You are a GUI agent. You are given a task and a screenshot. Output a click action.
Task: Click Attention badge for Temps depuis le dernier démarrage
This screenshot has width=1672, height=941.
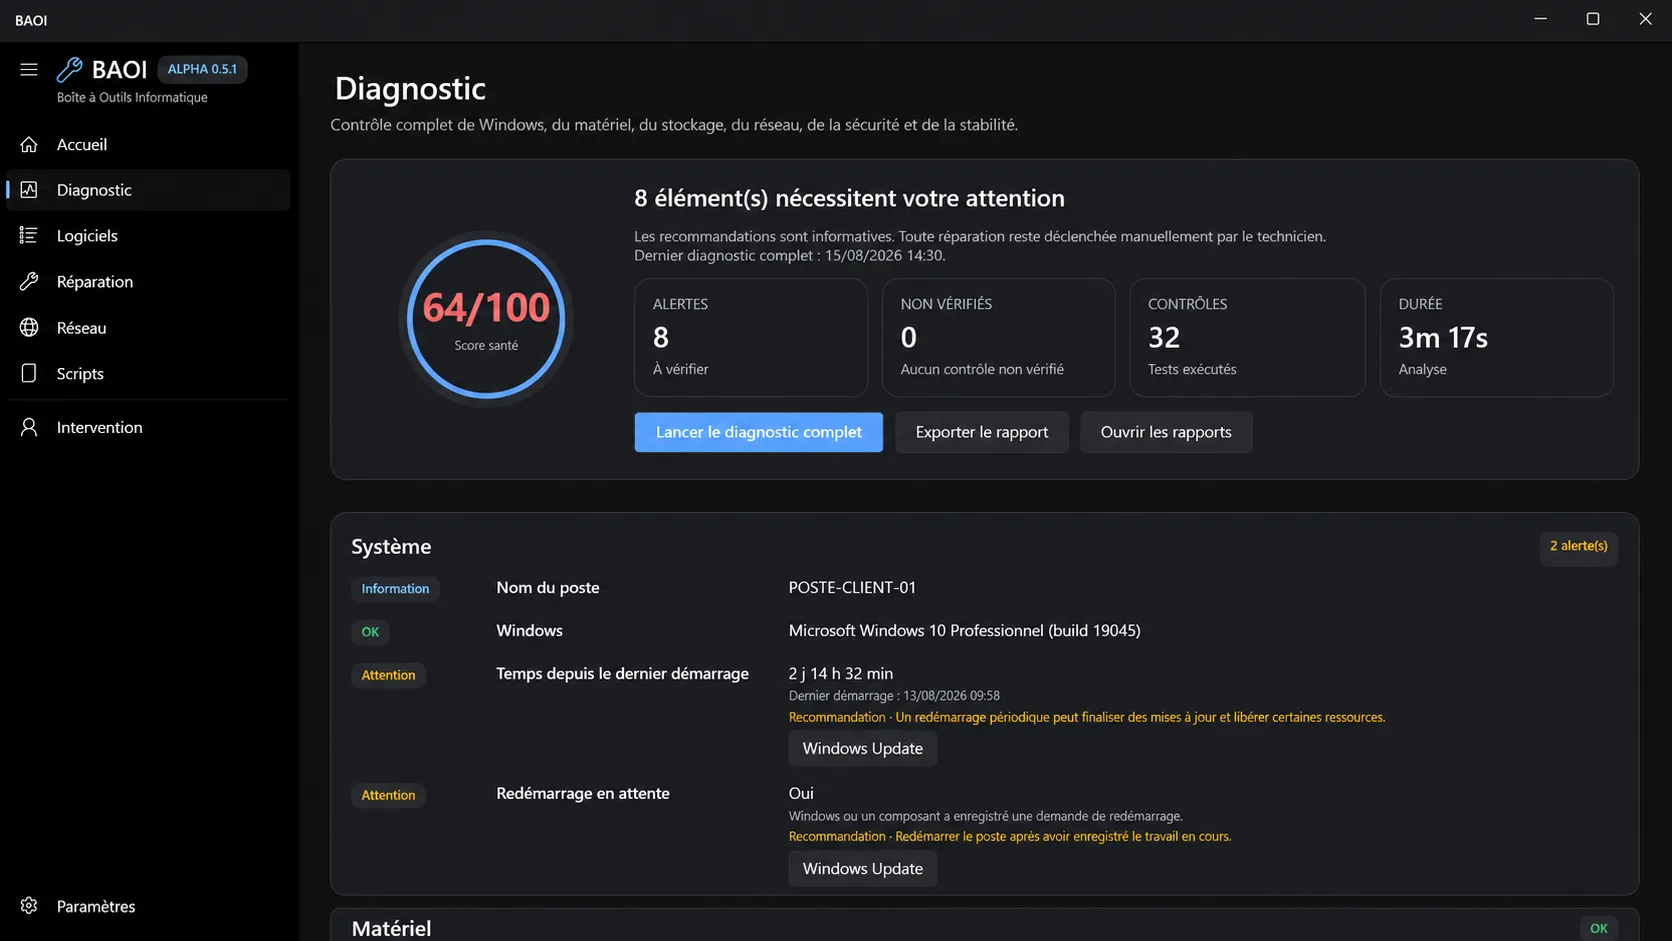click(388, 675)
